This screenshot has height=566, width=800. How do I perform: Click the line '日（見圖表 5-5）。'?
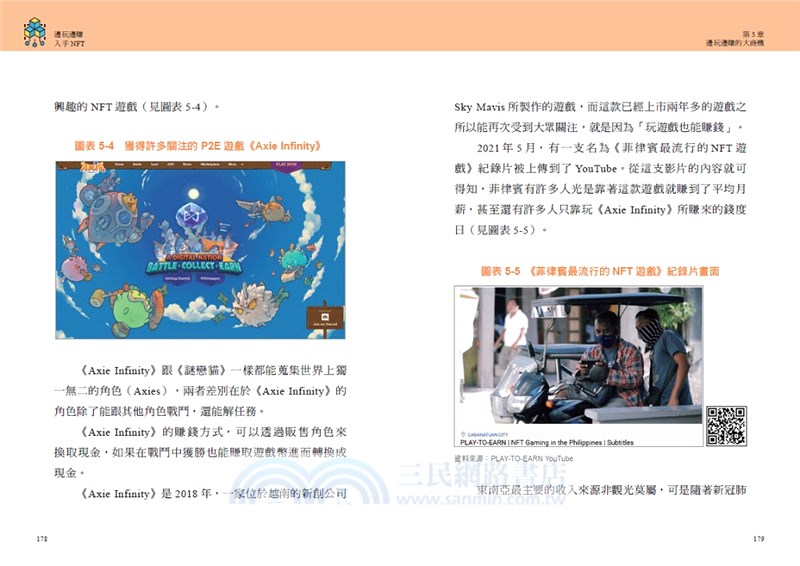pyautogui.click(x=501, y=230)
